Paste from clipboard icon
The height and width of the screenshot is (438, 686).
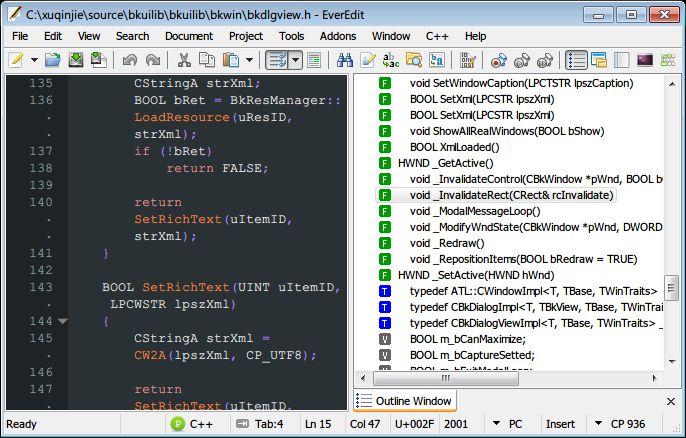pyautogui.click(x=231, y=60)
